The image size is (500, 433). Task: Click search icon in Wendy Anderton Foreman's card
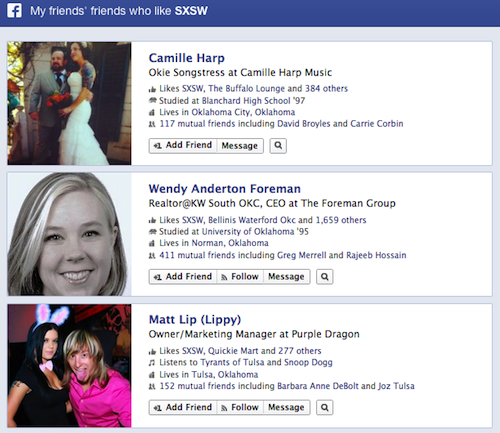(x=324, y=277)
